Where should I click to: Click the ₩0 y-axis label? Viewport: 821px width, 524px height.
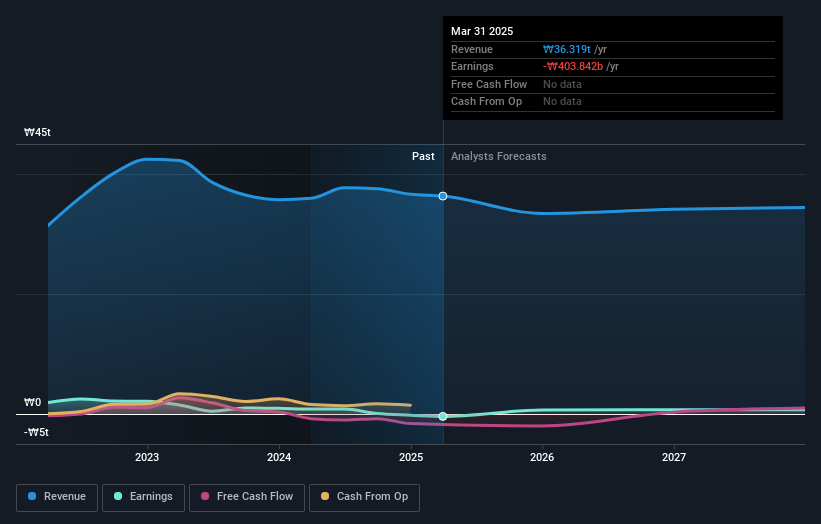click(x=32, y=402)
